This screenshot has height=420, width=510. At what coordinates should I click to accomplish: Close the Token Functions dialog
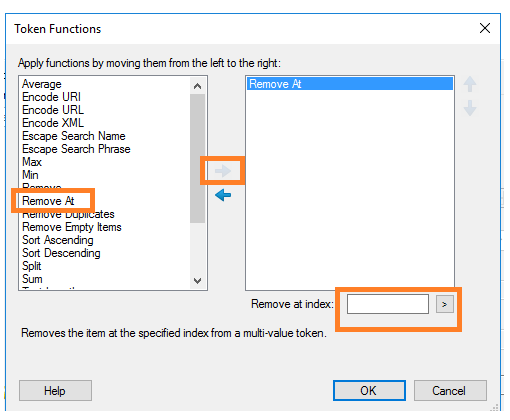485,28
